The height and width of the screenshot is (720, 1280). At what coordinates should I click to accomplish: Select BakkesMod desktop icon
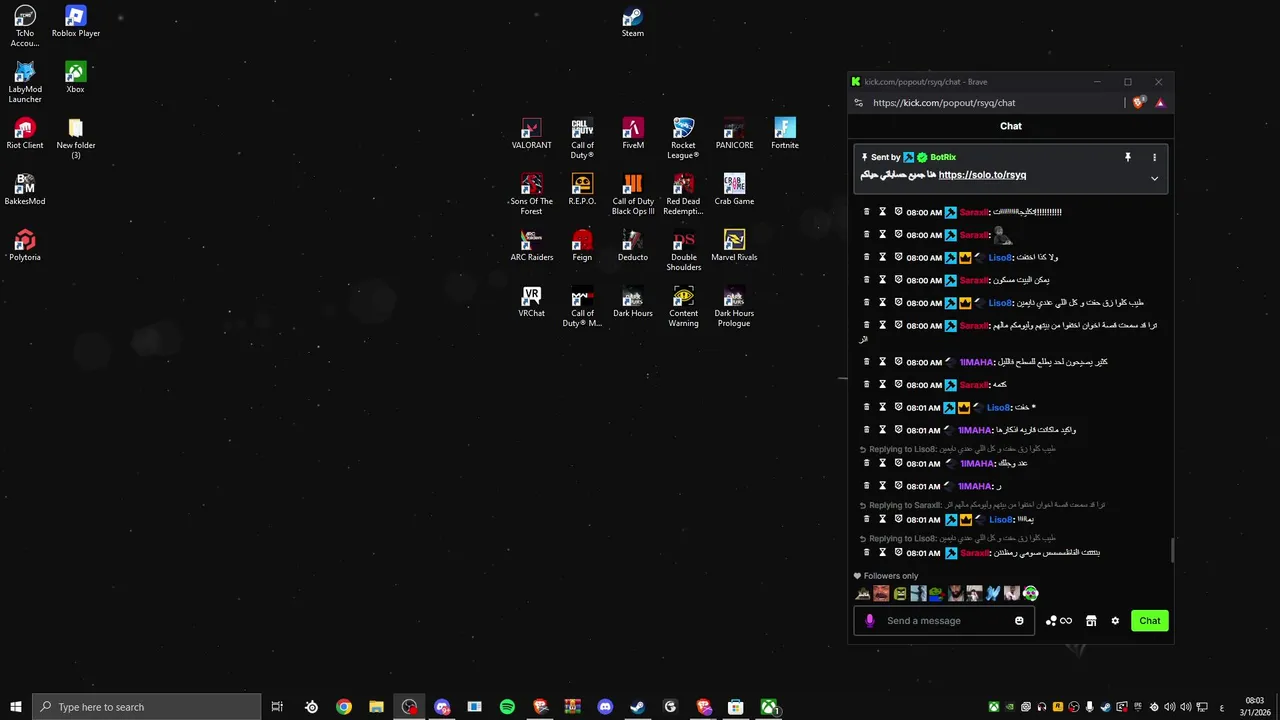(25, 190)
